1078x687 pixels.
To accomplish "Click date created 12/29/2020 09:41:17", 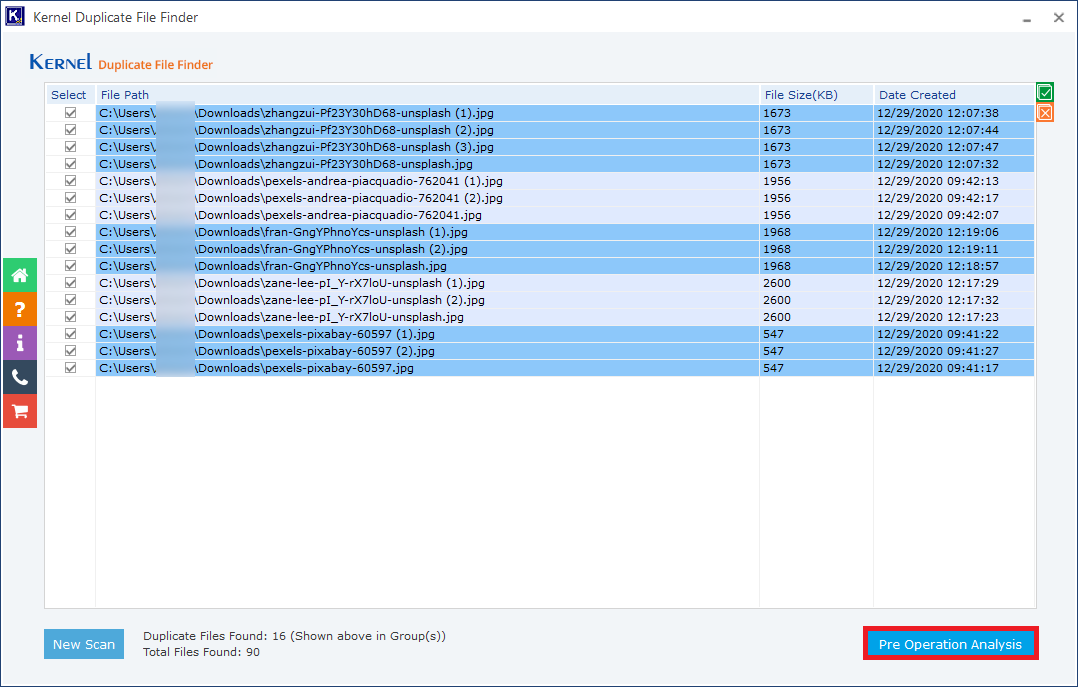I will tap(938, 368).
